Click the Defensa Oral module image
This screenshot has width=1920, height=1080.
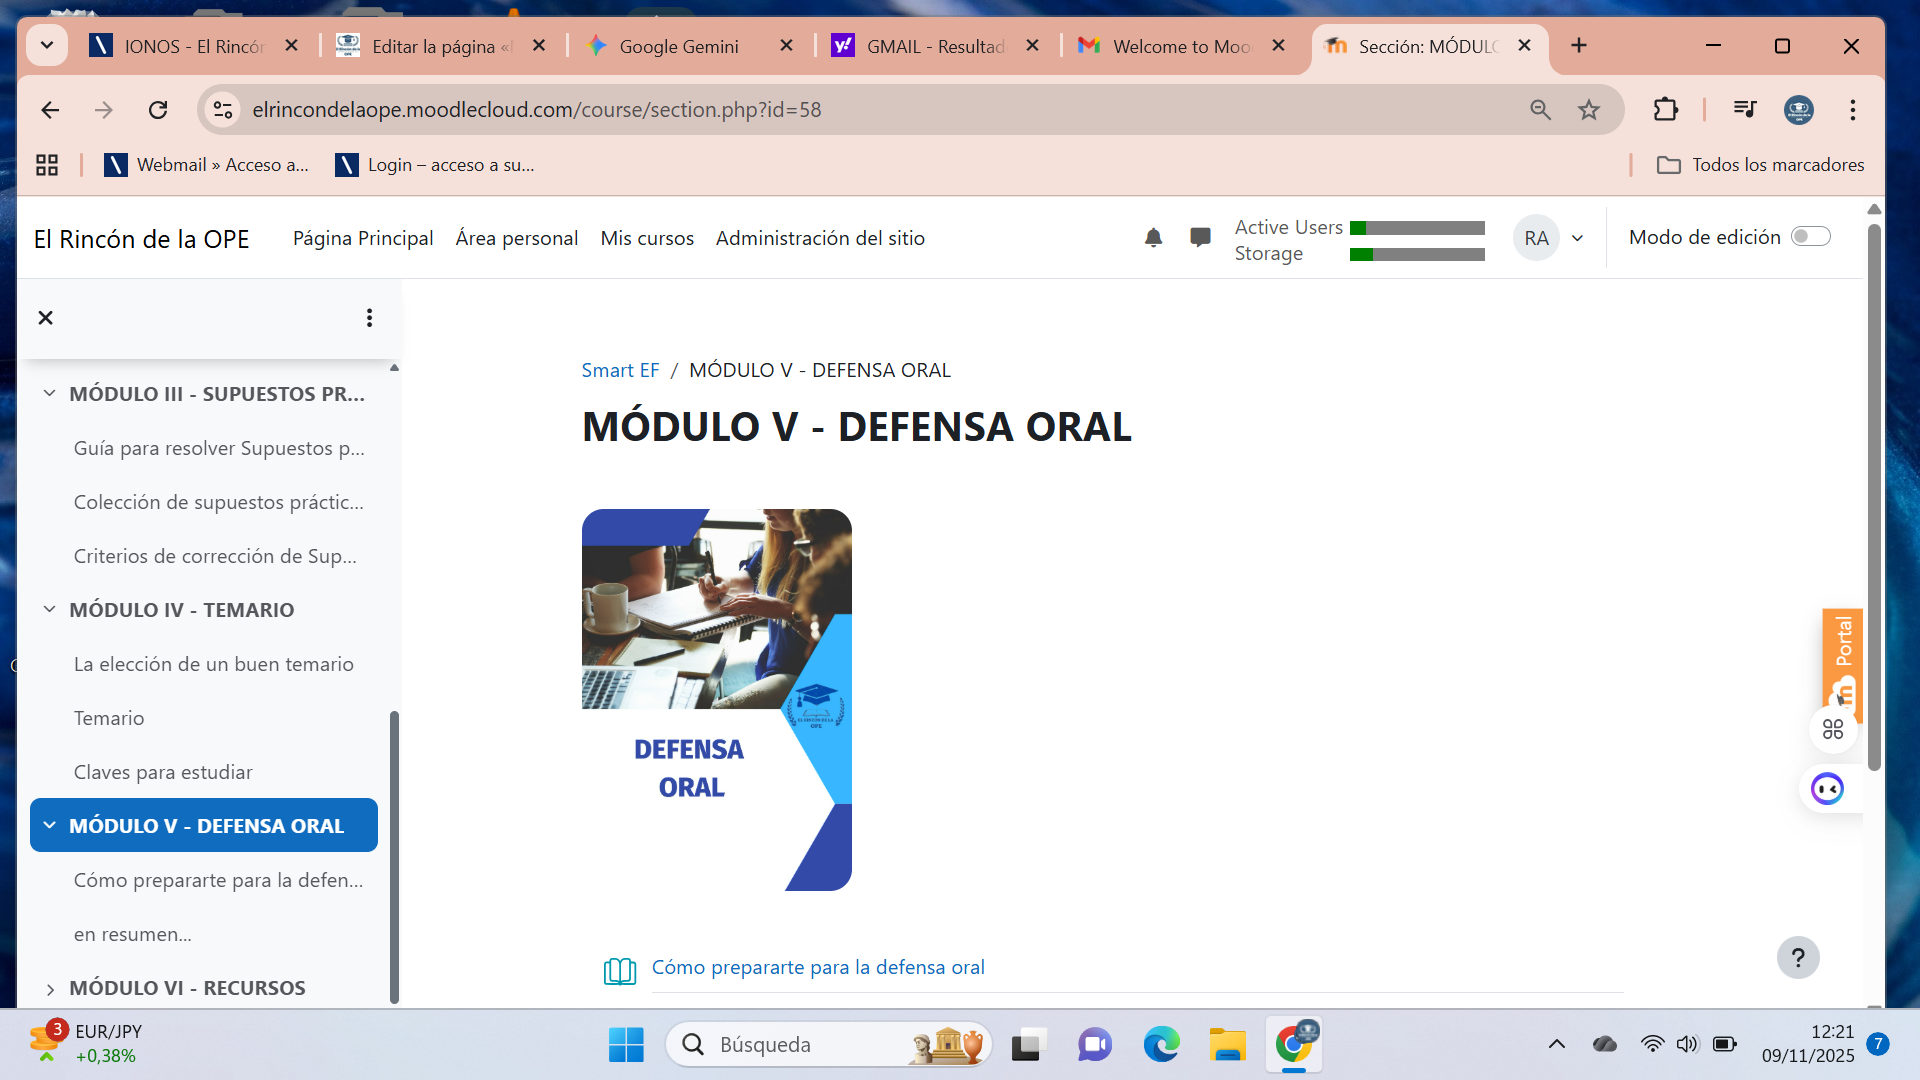click(x=716, y=700)
